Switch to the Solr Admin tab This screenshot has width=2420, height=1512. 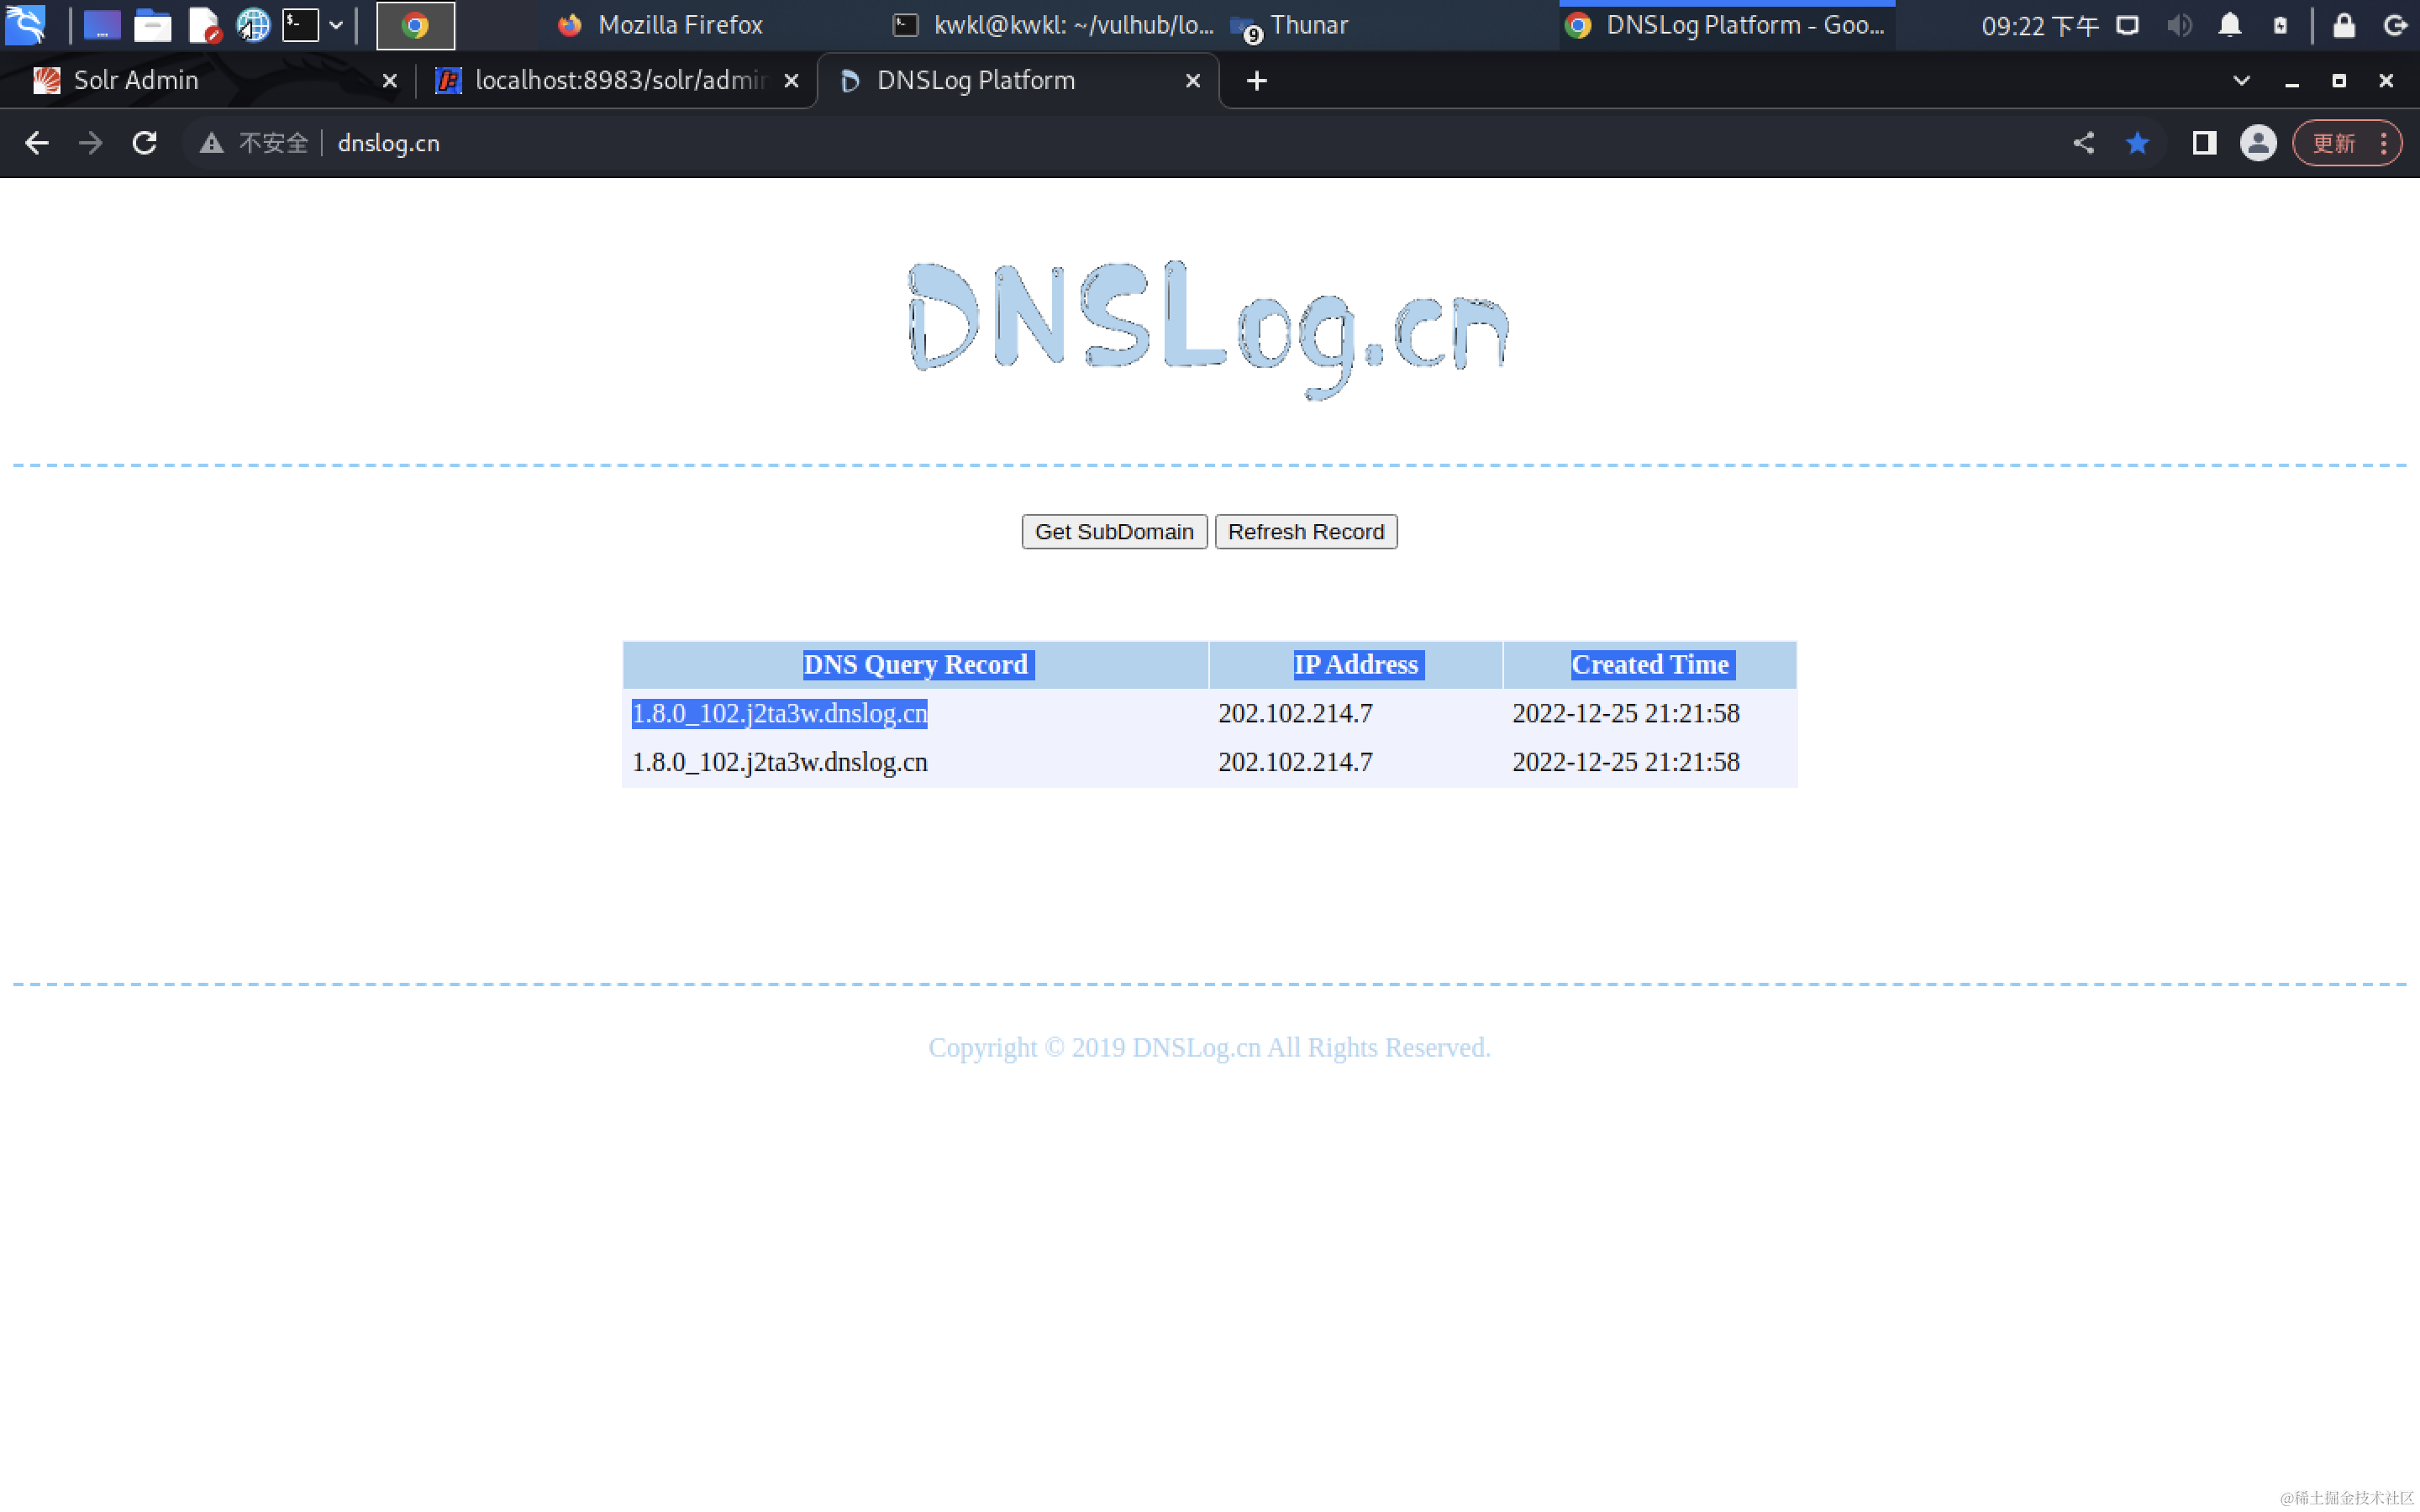tap(136, 81)
